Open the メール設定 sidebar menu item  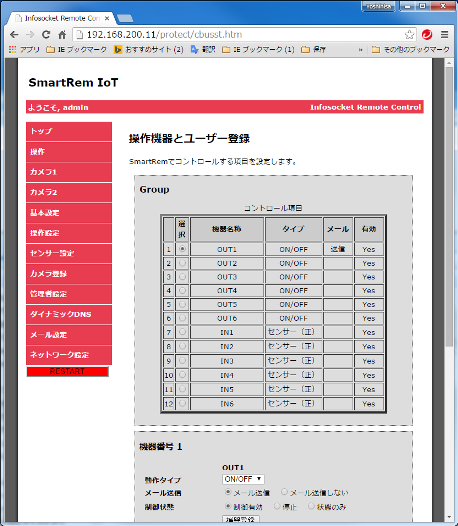pyautogui.click(x=69, y=335)
